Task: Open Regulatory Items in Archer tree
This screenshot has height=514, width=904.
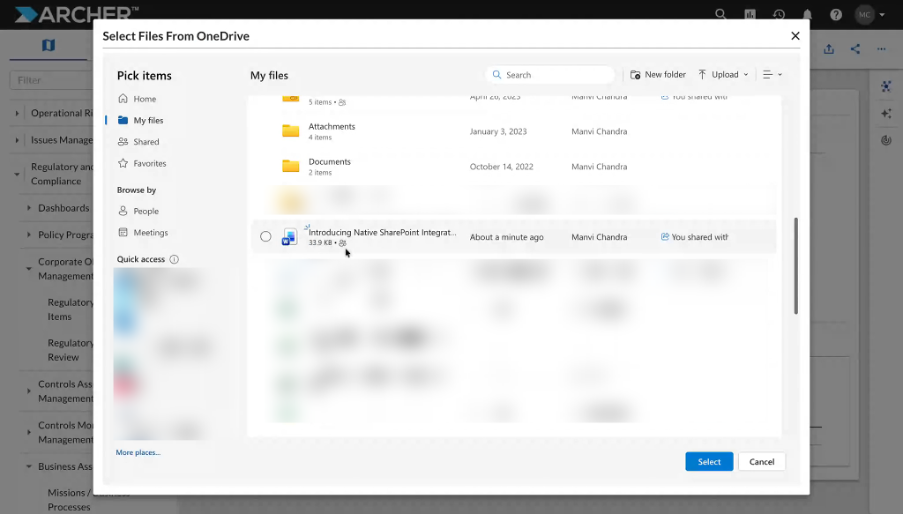Action: tap(70, 309)
